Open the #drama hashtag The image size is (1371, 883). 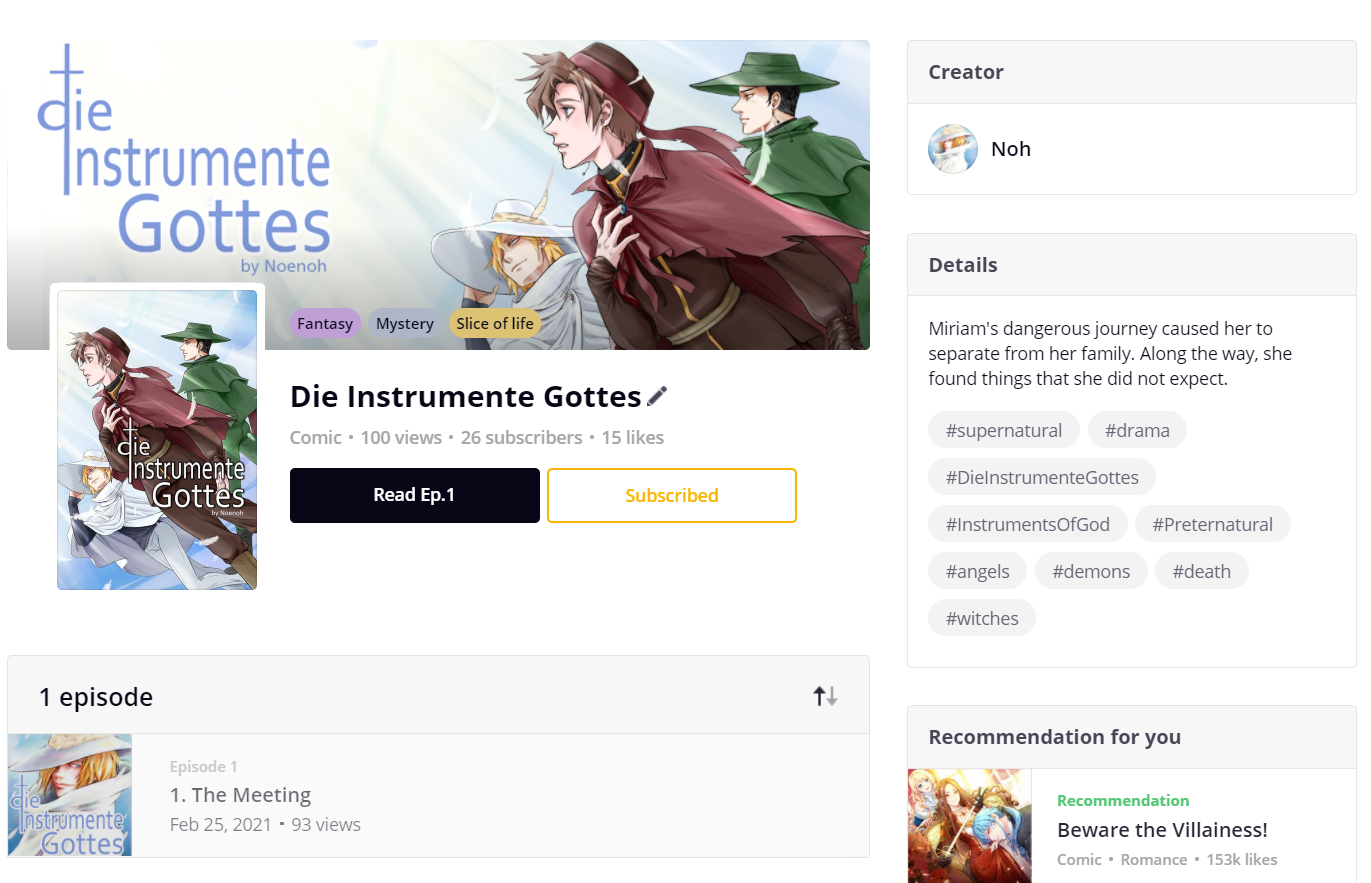(1137, 430)
